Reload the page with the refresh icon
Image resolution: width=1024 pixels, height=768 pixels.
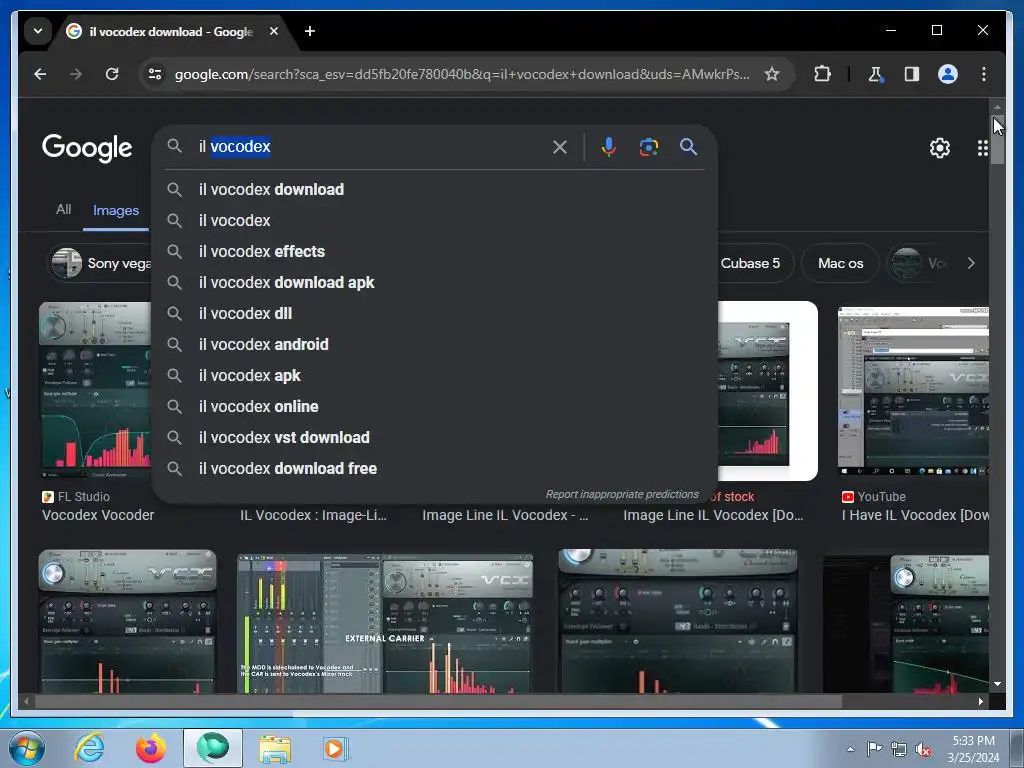click(112, 74)
